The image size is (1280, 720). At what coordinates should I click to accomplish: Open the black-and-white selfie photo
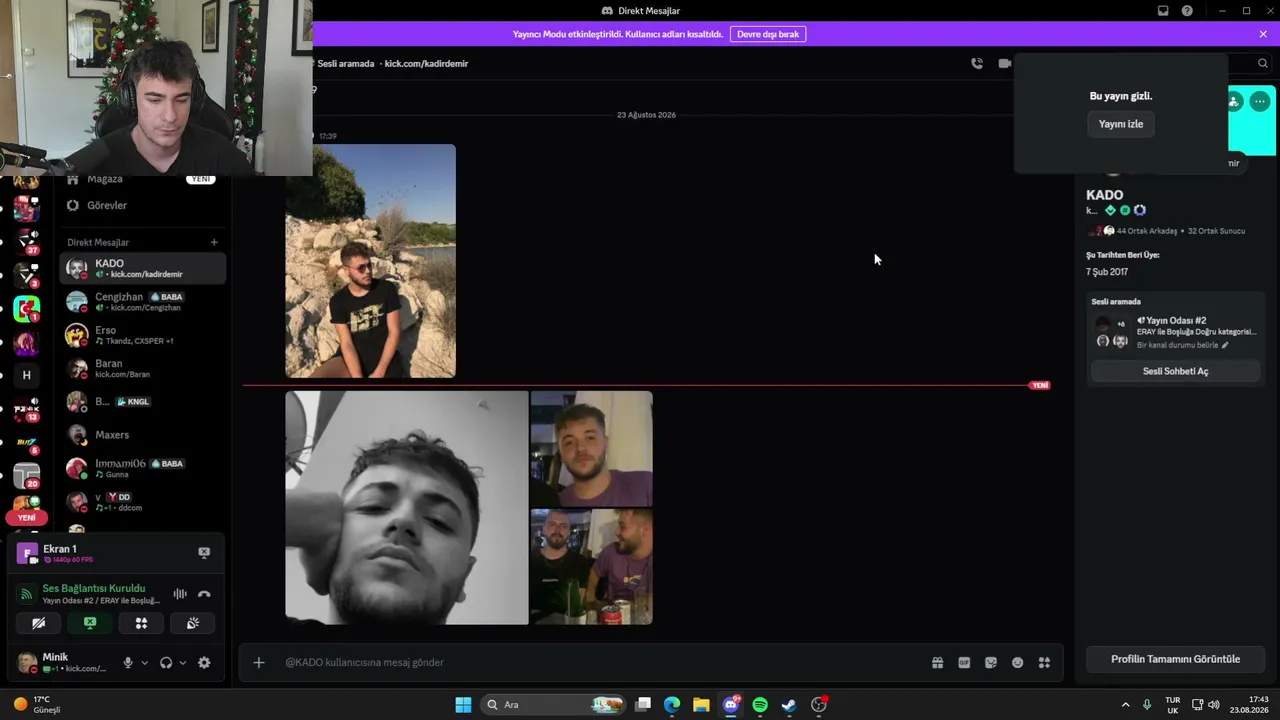coord(406,508)
